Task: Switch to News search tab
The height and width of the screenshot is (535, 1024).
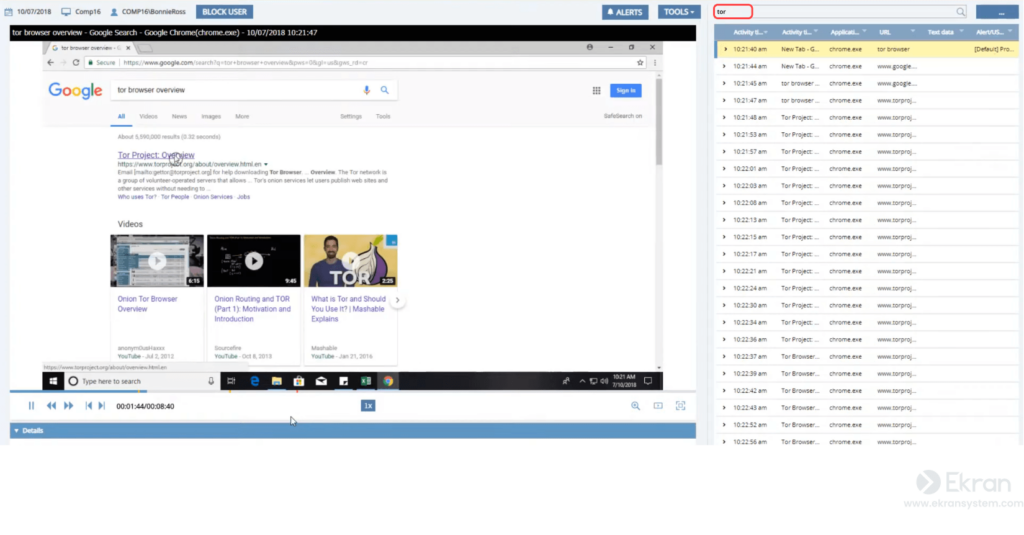Action: (x=179, y=116)
